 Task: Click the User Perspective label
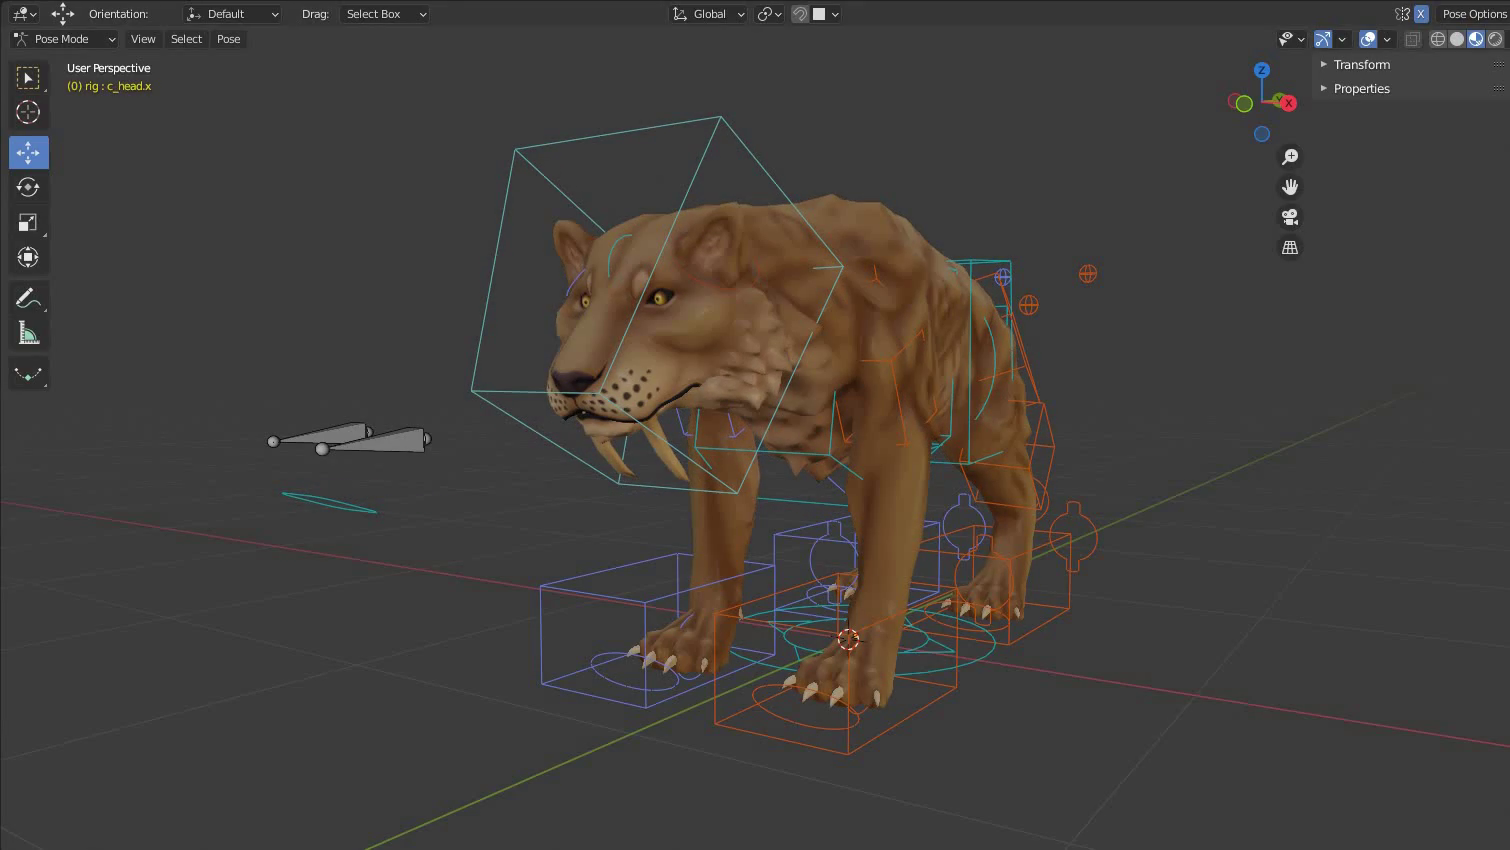pyautogui.click(x=108, y=68)
